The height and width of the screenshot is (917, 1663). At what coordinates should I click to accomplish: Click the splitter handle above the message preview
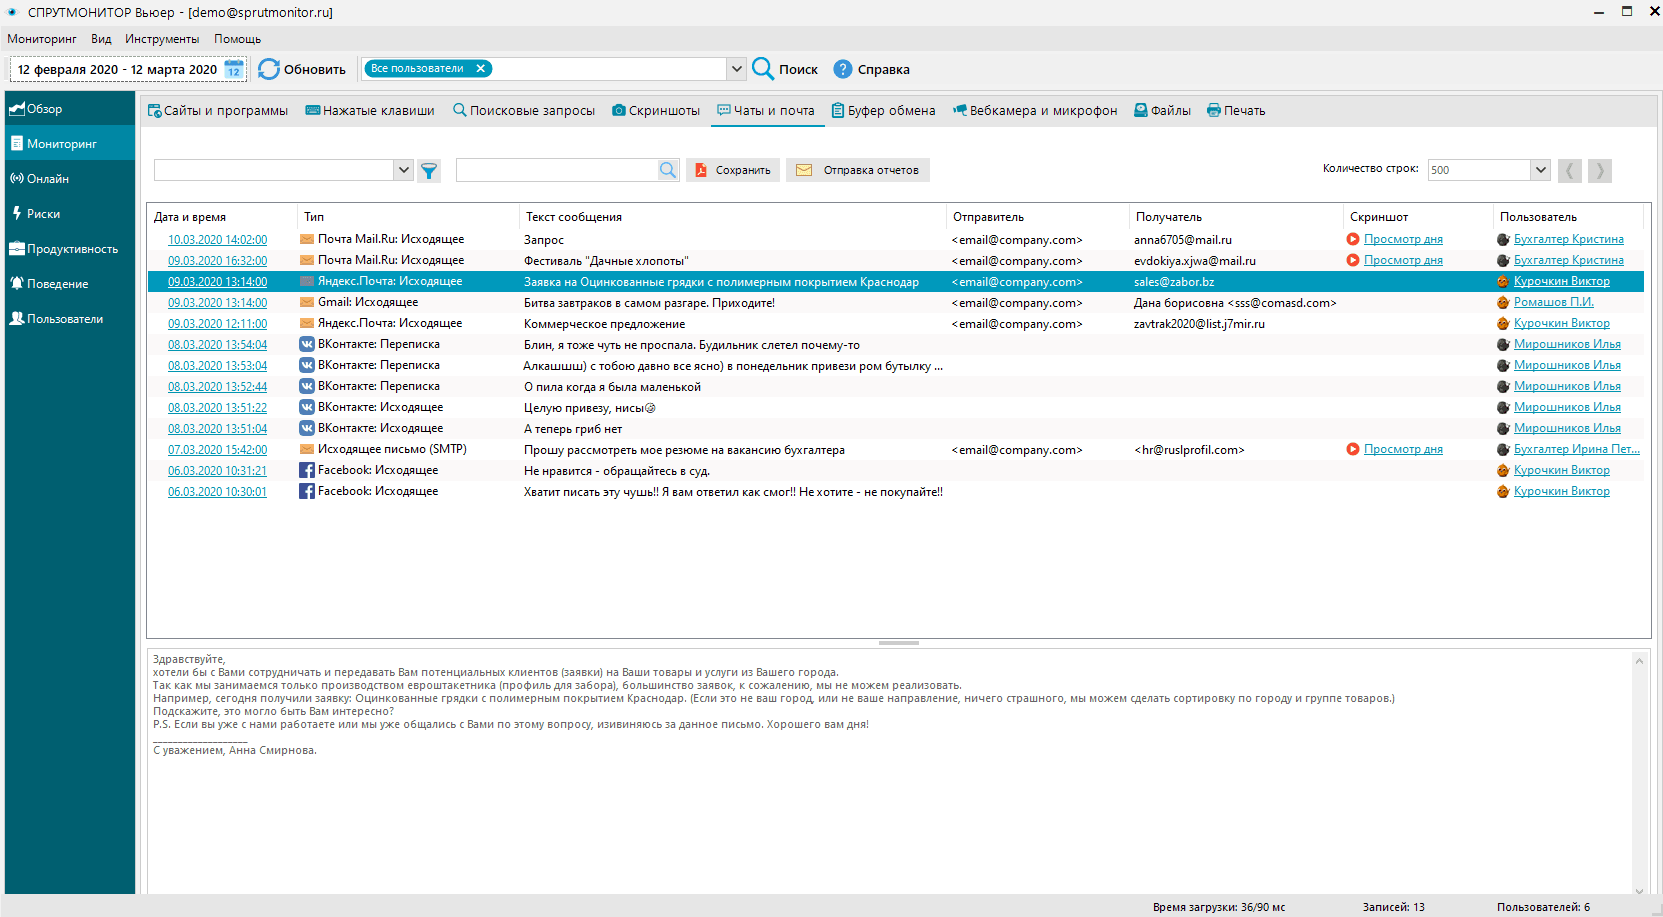click(x=898, y=643)
